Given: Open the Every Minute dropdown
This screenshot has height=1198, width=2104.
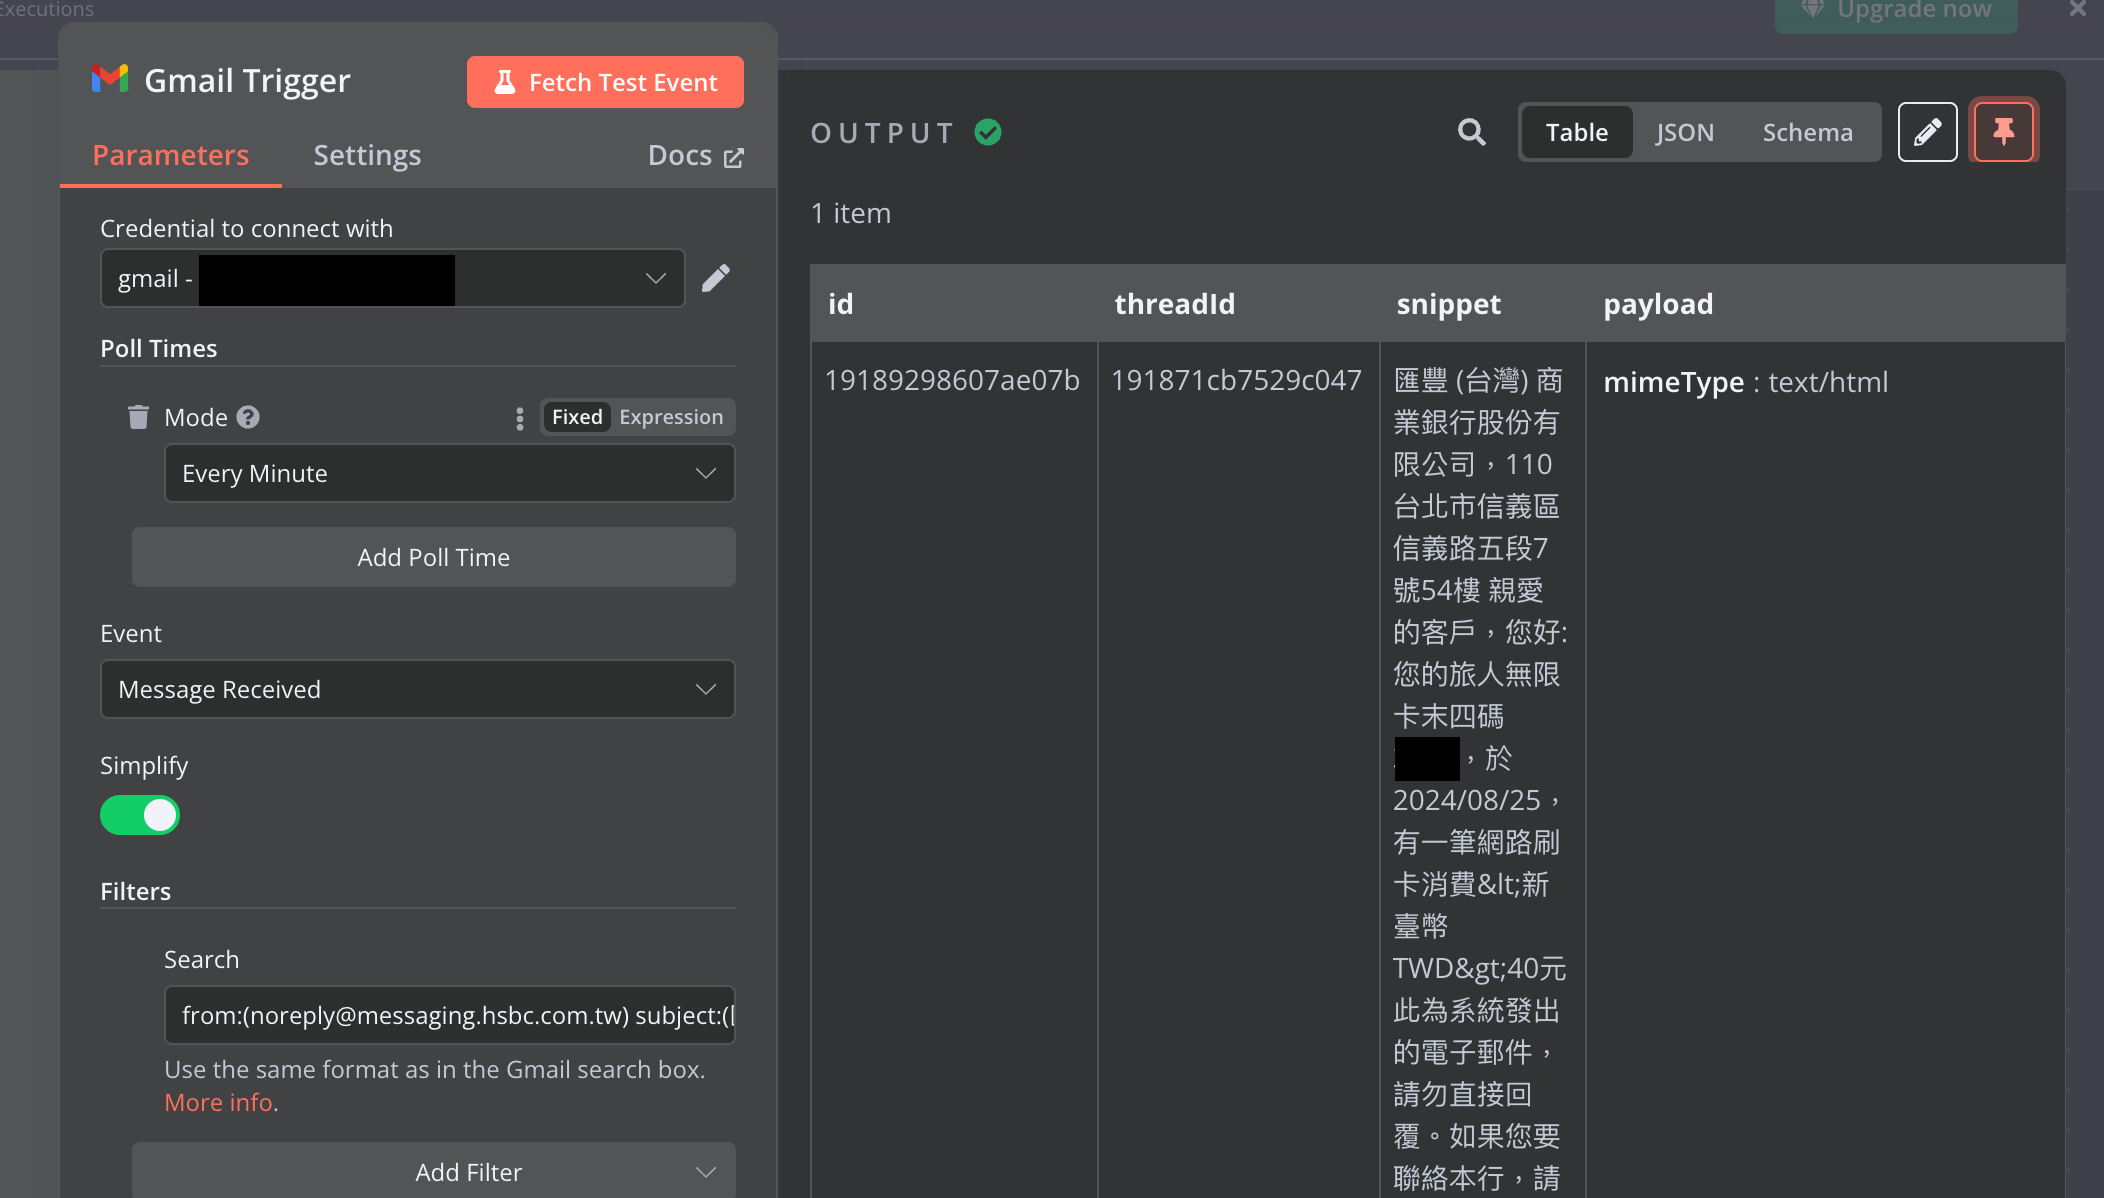Looking at the screenshot, I should coord(450,473).
